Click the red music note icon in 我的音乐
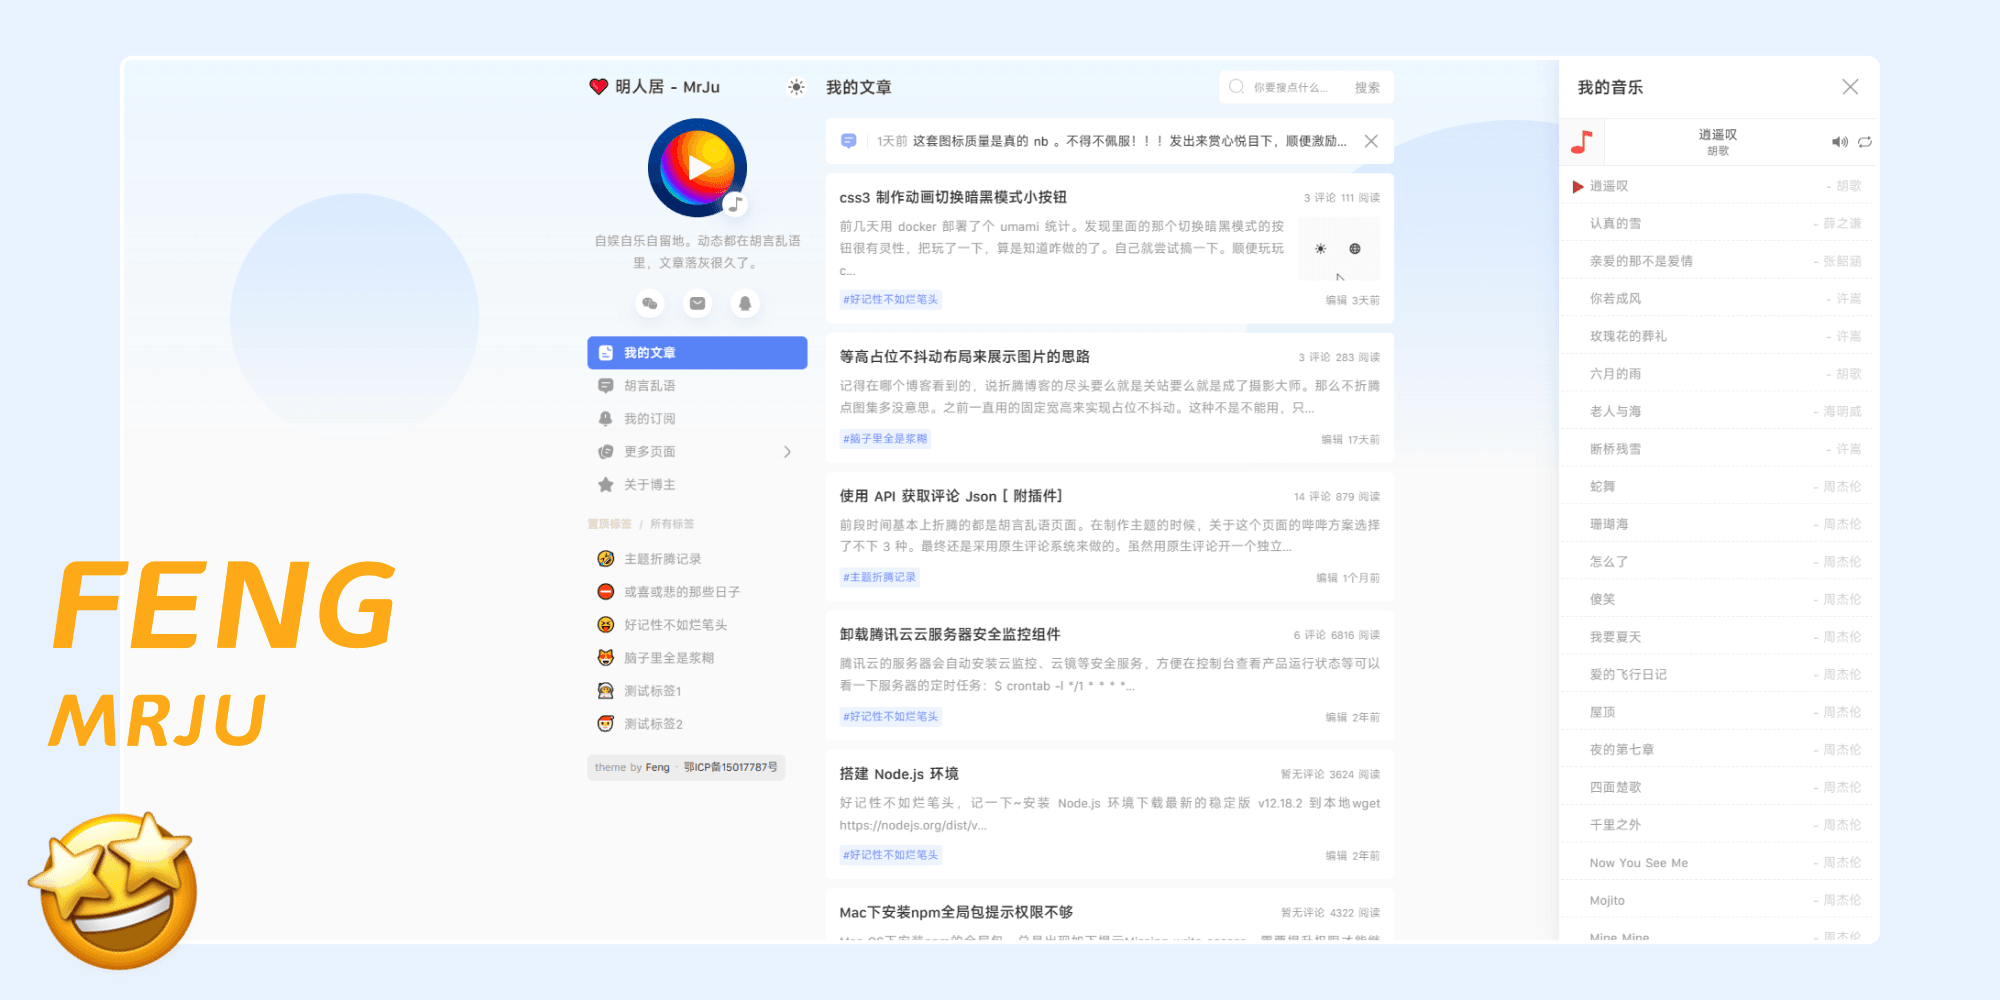Screen dimensions: 2000x1000 1581,141
